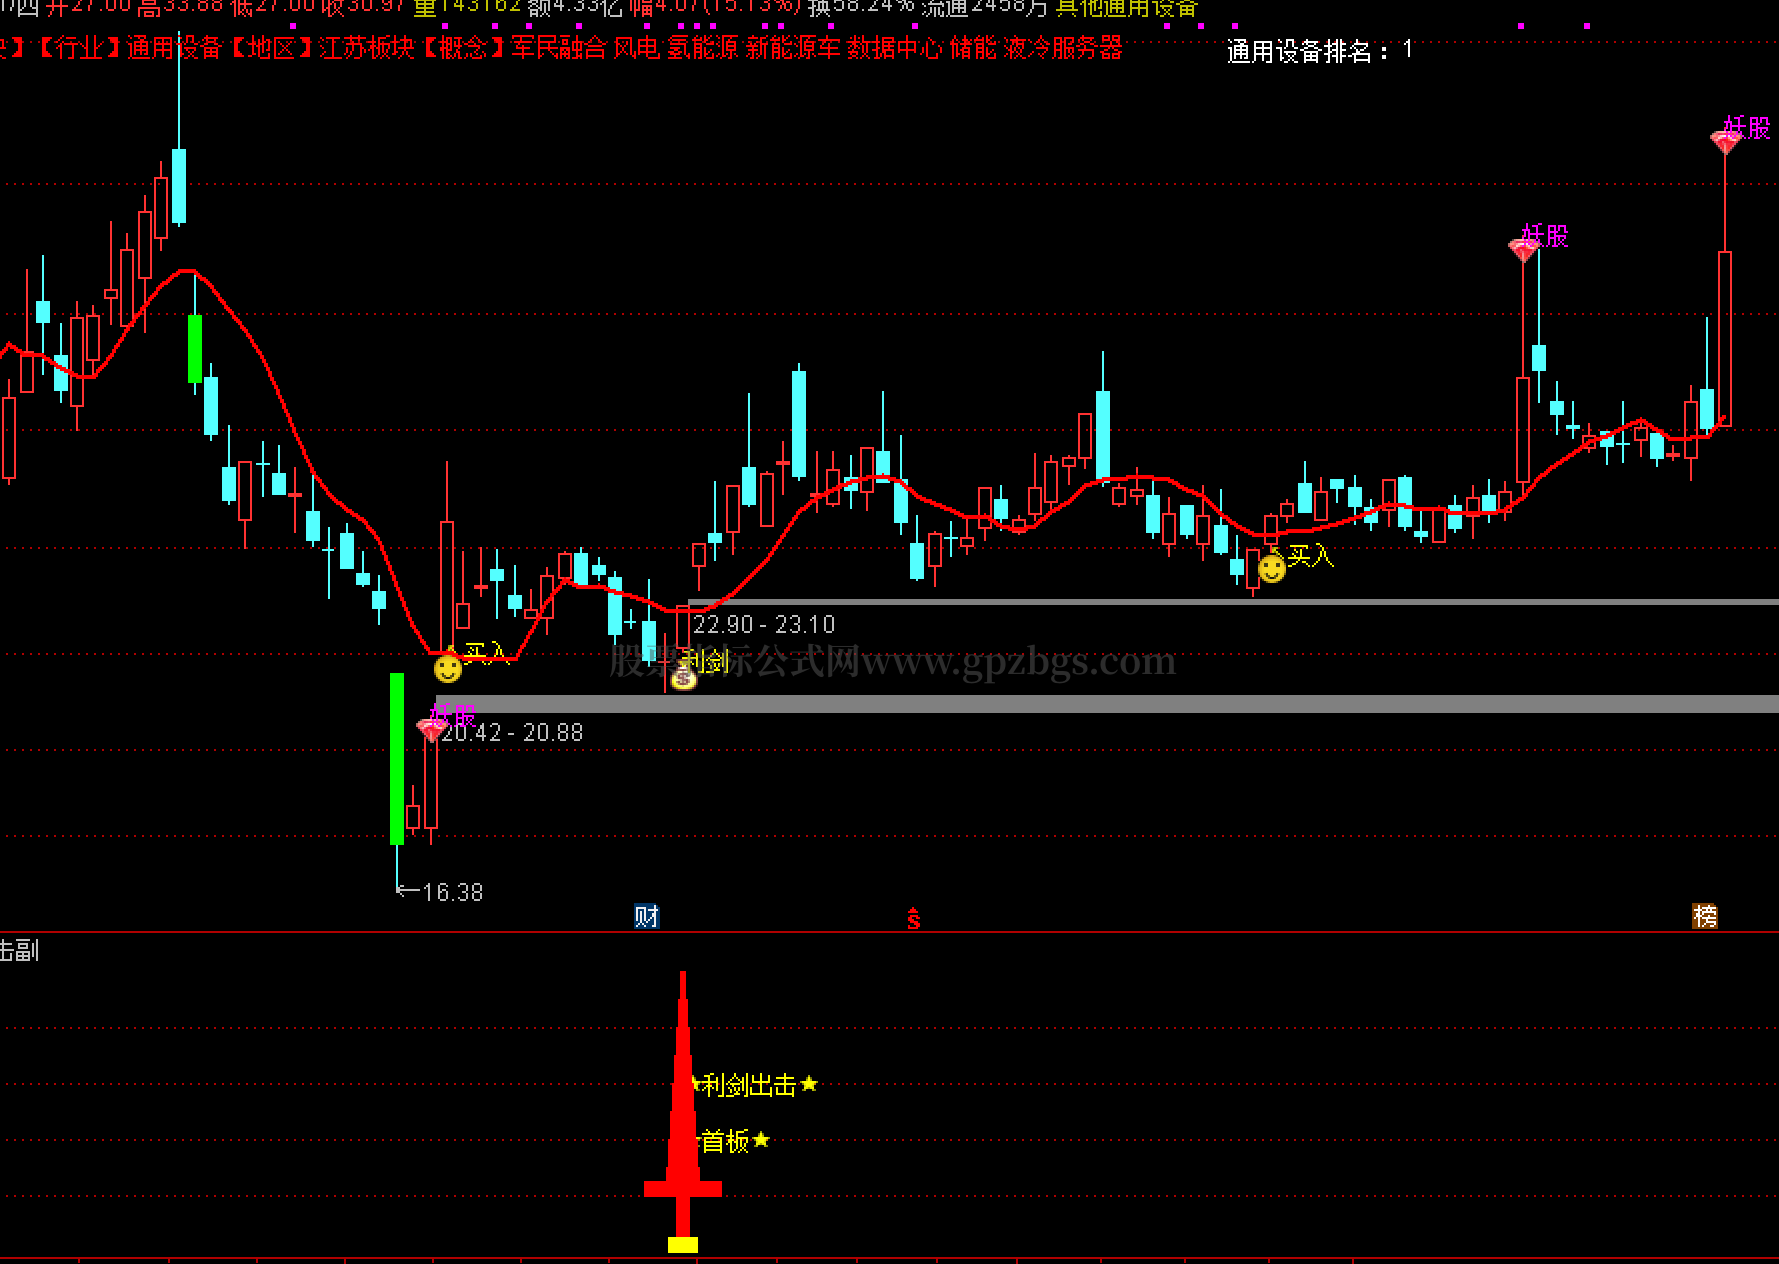The width and height of the screenshot is (1779, 1264).
Task: Click the yellow star after 利剑出击
Action: click(x=809, y=1084)
